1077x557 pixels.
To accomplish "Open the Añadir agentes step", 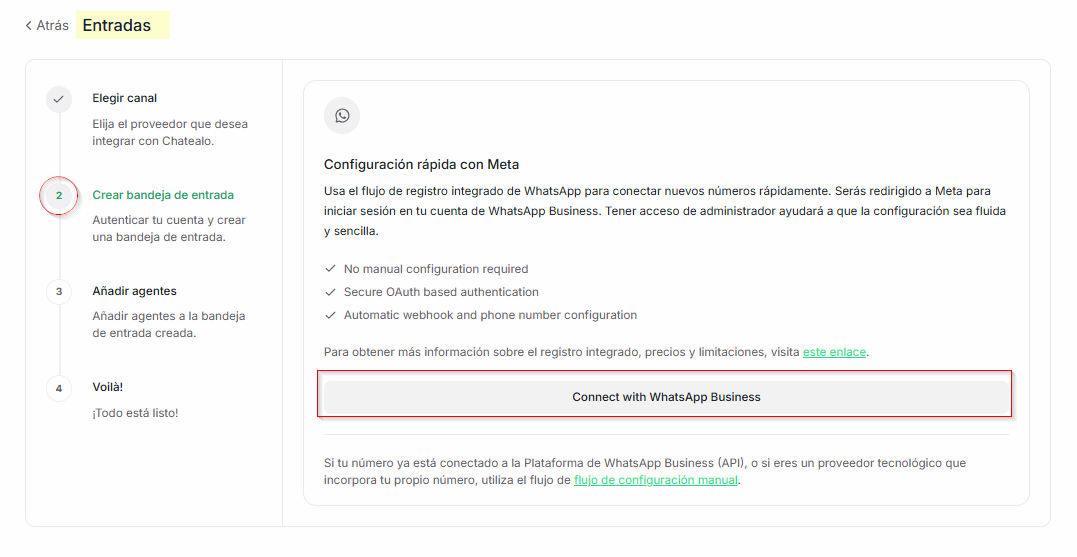I will click(x=135, y=291).
